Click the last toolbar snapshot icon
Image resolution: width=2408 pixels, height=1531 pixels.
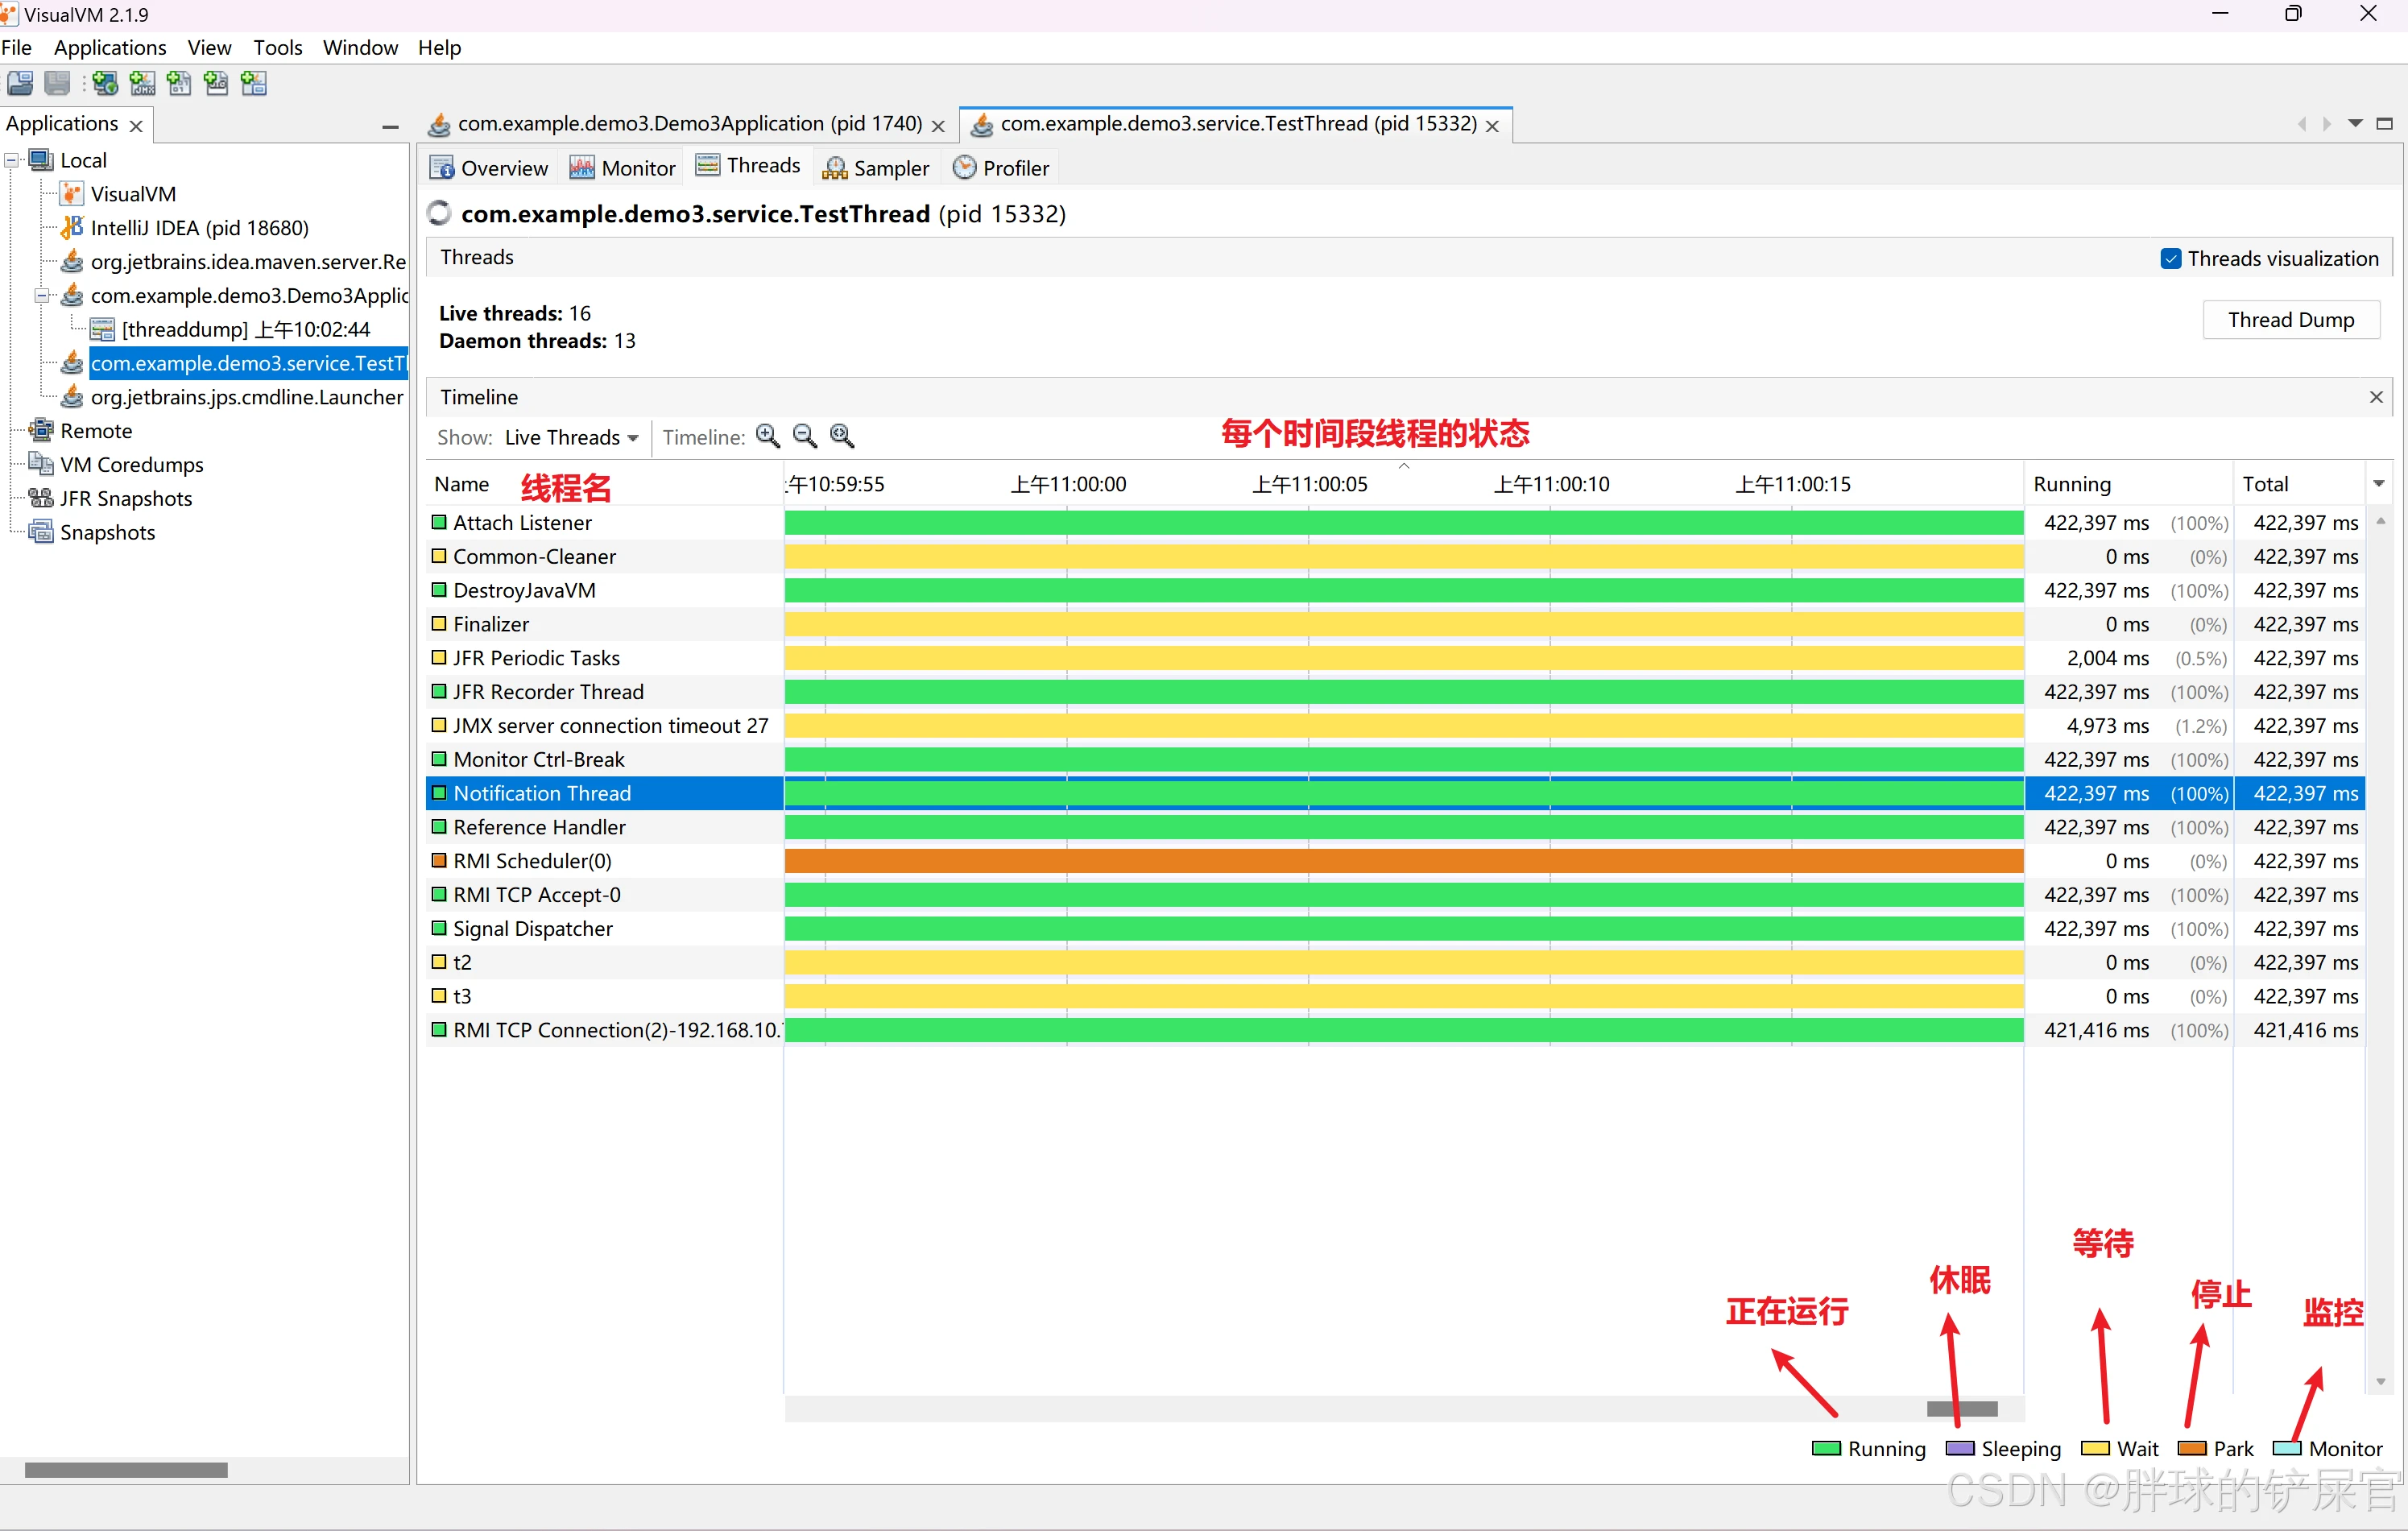point(253,84)
